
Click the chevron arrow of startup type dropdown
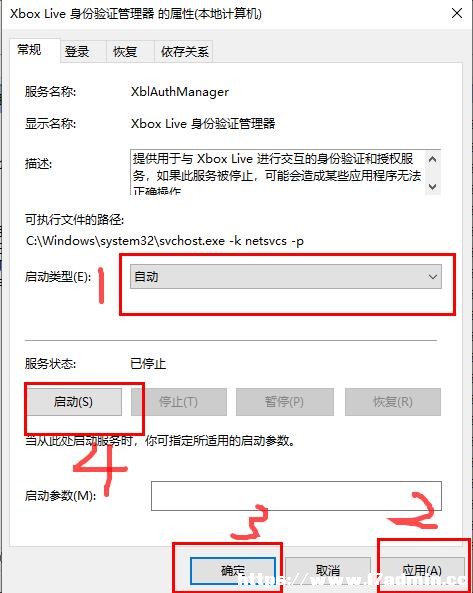click(x=433, y=277)
